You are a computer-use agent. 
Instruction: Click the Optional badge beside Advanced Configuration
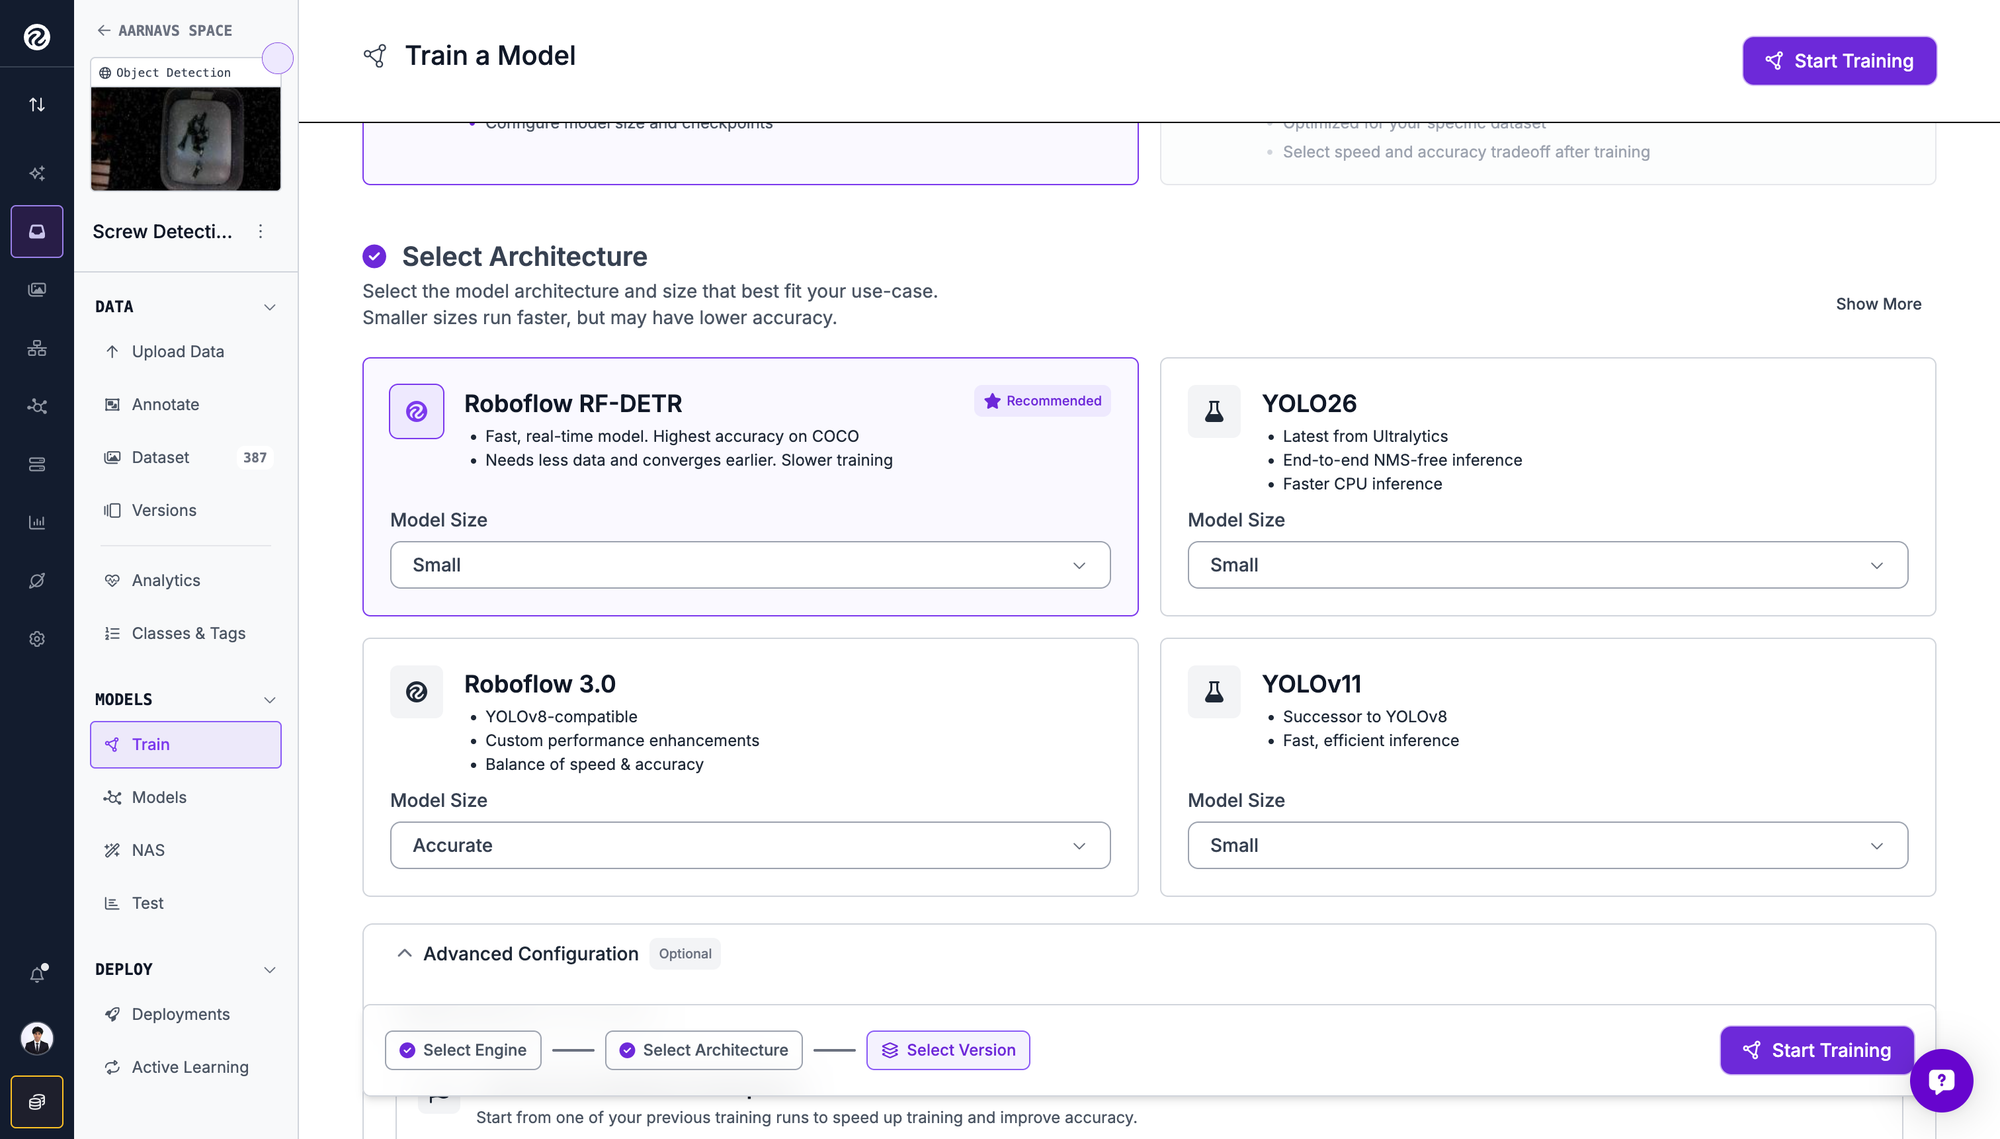(685, 954)
